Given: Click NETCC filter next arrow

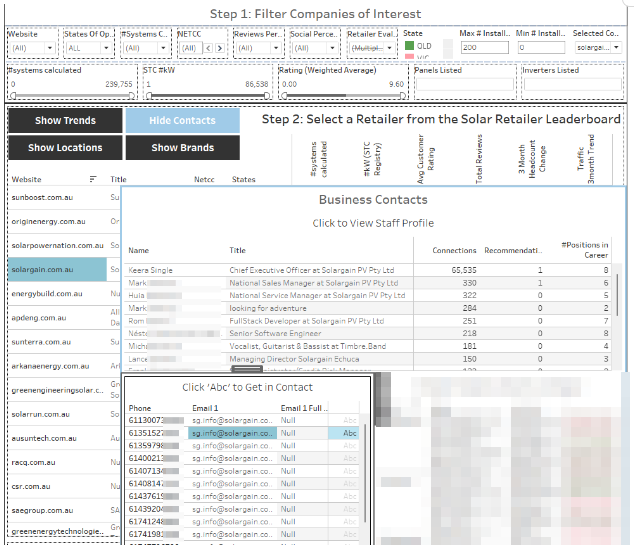Looking at the screenshot, I should pyautogui.click(x=220, y=48).
